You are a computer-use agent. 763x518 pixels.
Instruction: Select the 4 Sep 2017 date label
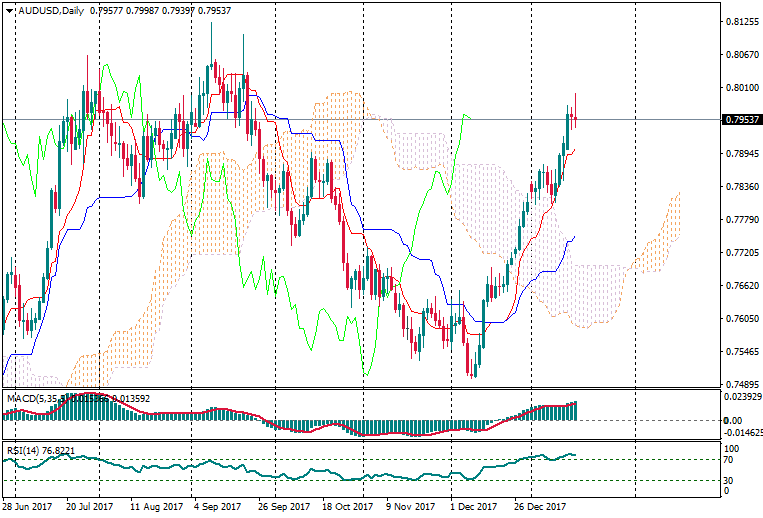click(x=217, y=507)
